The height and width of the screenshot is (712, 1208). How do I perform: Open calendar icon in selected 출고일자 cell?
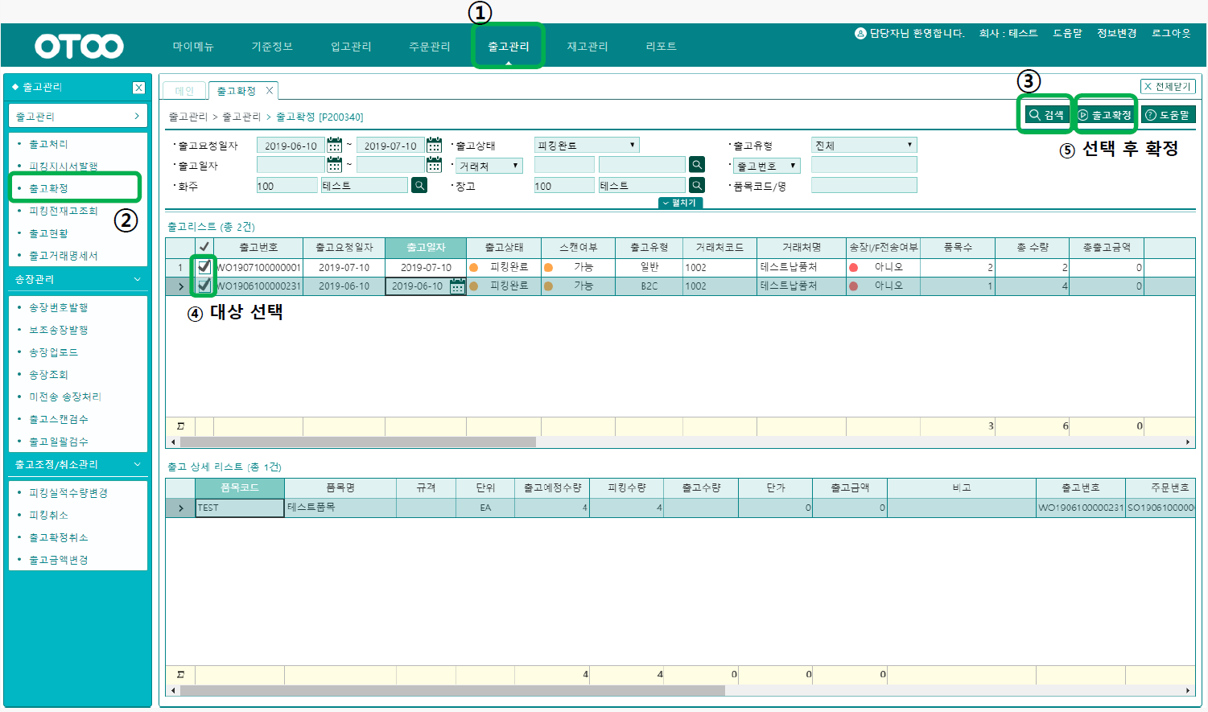(457, 287)
